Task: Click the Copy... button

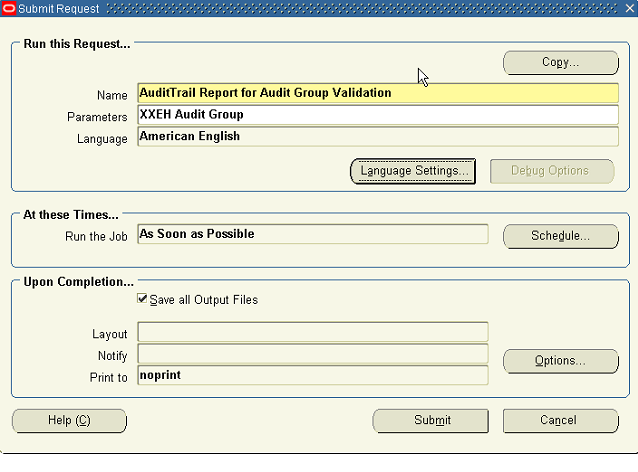Action: coord(560,62)
